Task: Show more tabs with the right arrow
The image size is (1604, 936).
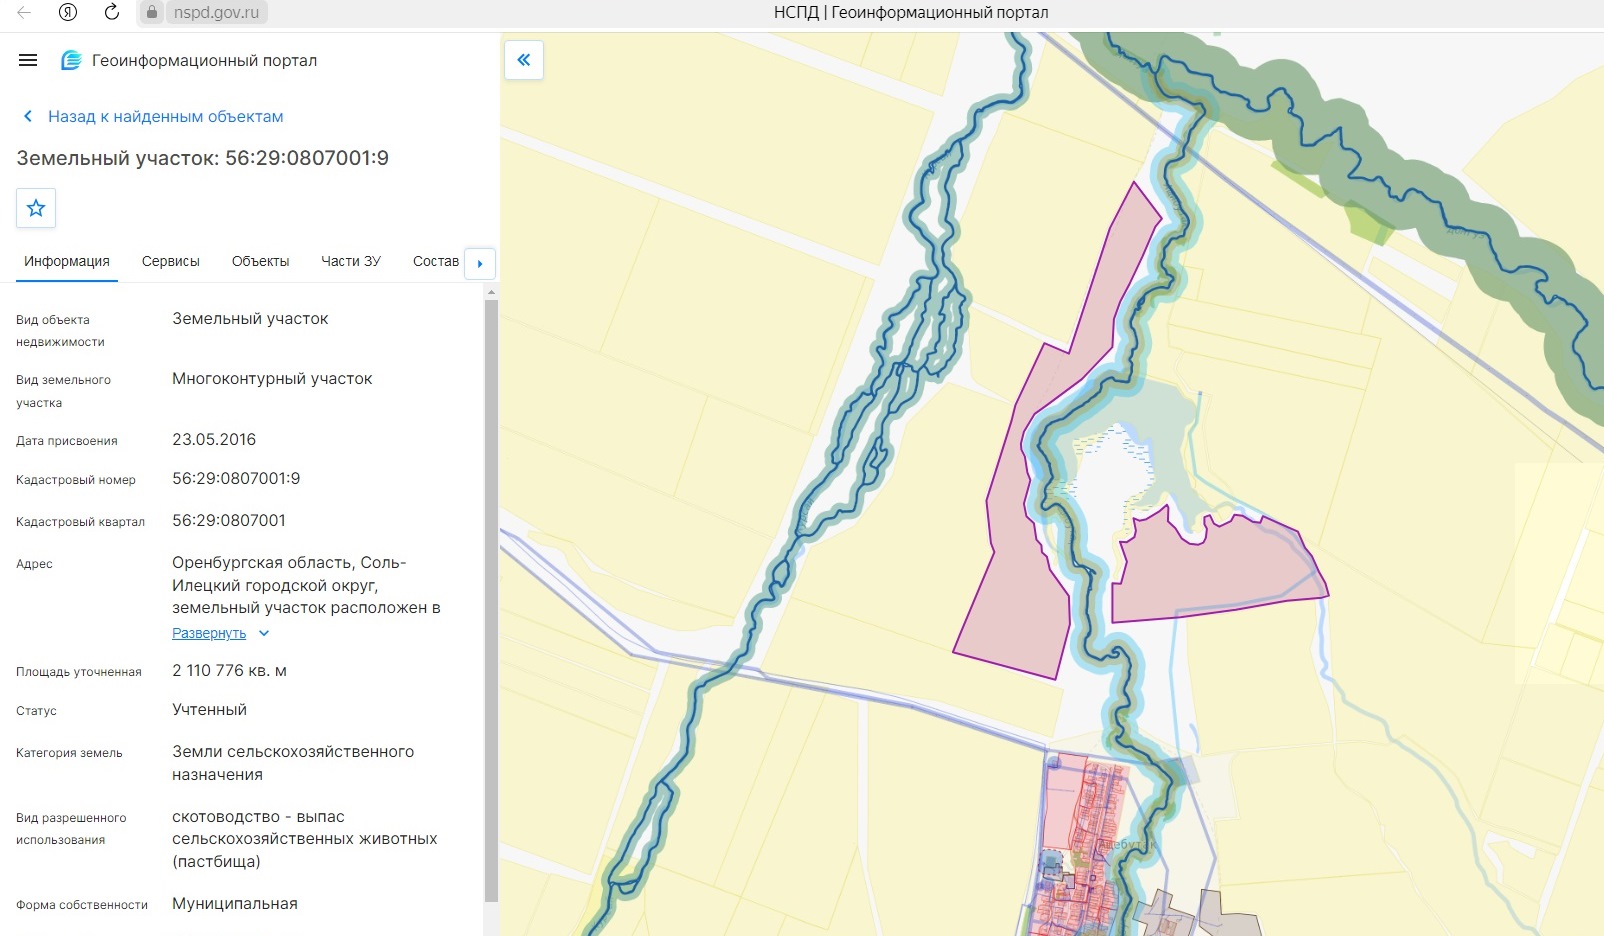Action: click(x=480, y=263)
